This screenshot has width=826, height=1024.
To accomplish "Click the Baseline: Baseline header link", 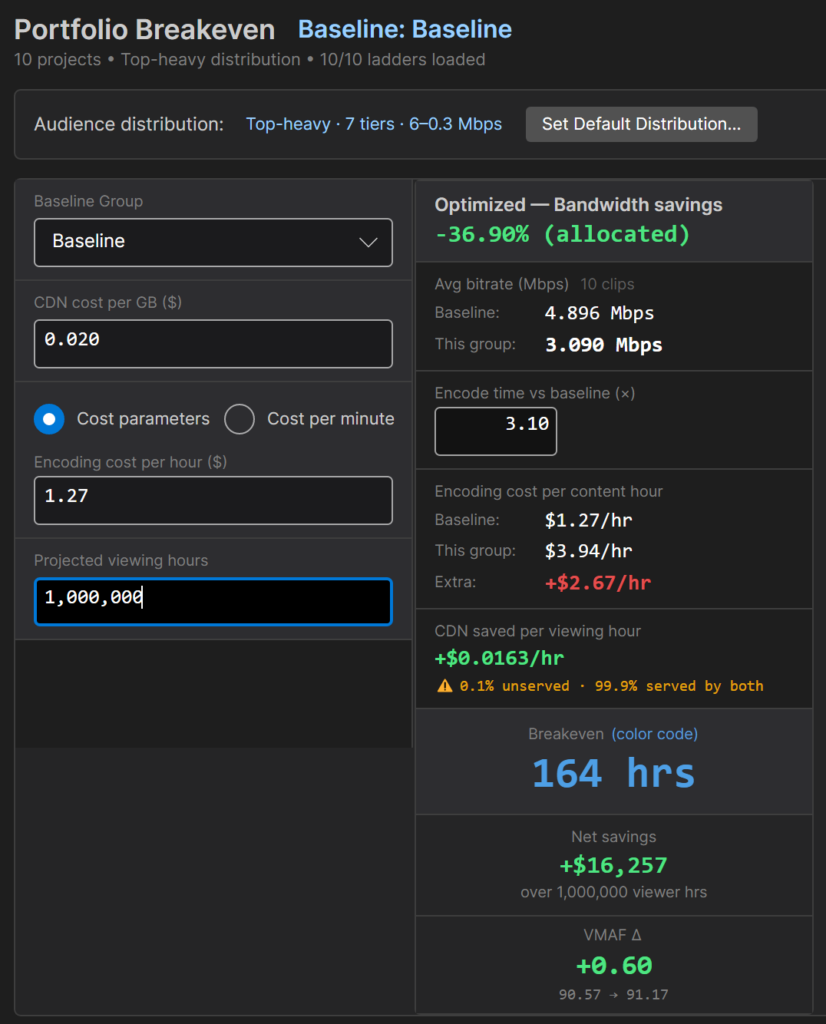I will click(405, 29).
